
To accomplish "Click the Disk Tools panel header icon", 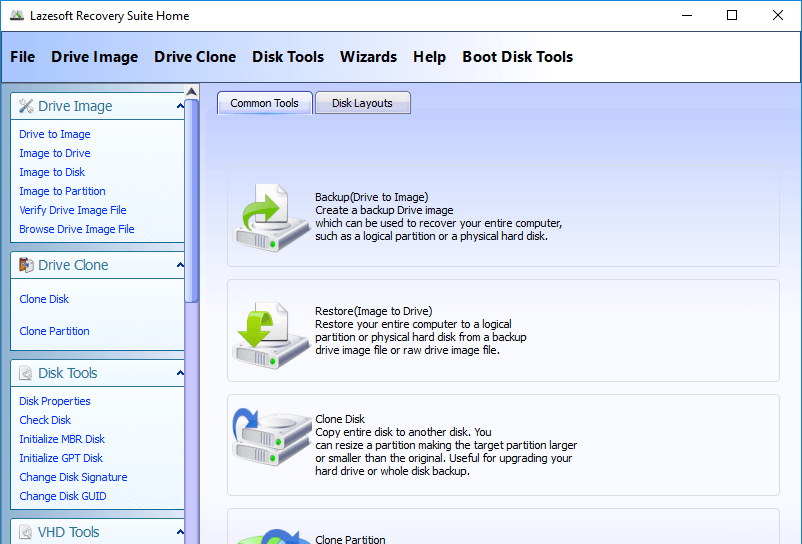I will [26, 373].
